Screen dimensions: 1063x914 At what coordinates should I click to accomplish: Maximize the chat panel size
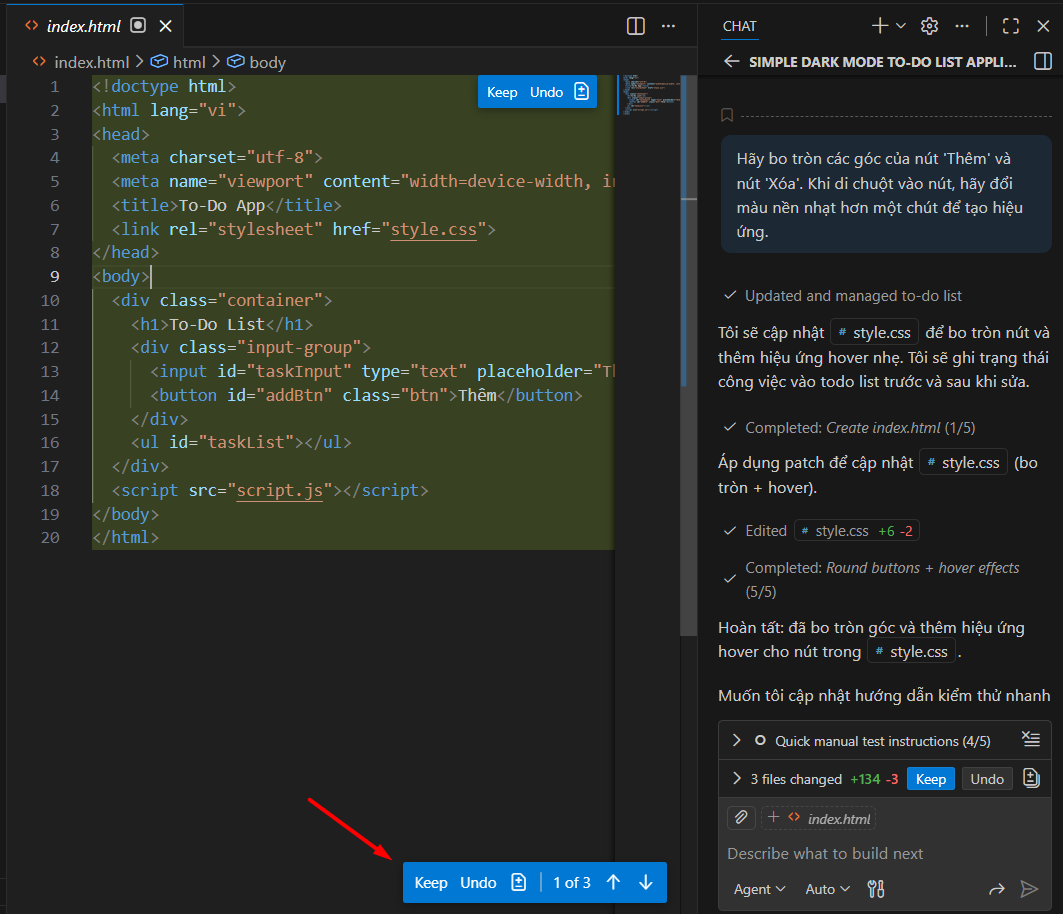1011,26
